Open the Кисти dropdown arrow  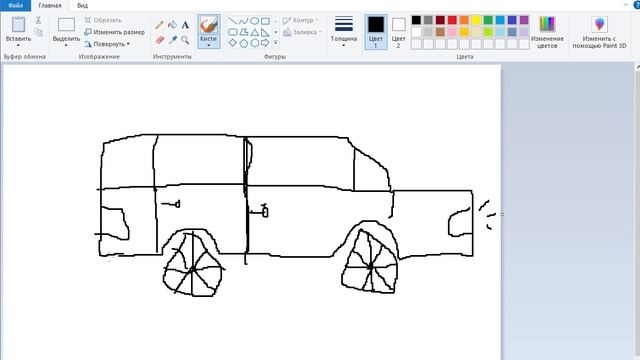[x=209, y=45]
